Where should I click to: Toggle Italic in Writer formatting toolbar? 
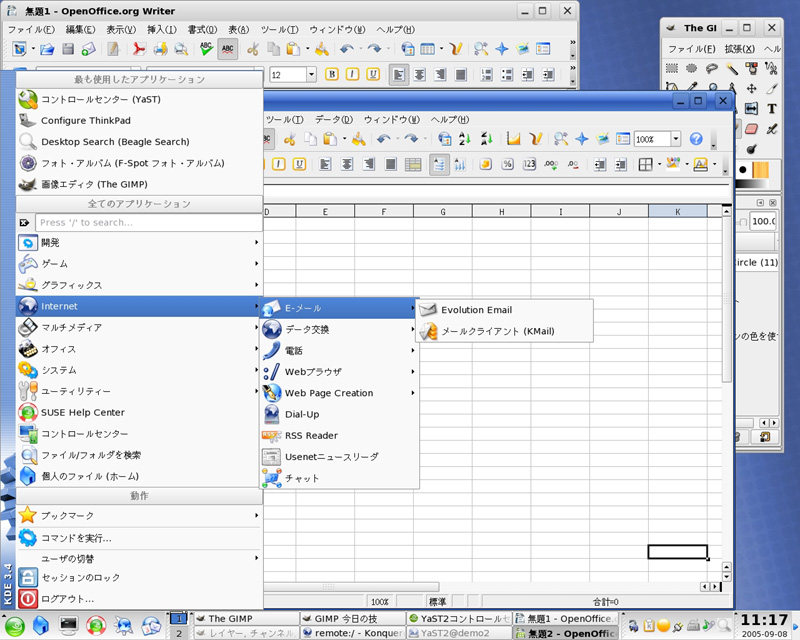click(x=353, y=75)
